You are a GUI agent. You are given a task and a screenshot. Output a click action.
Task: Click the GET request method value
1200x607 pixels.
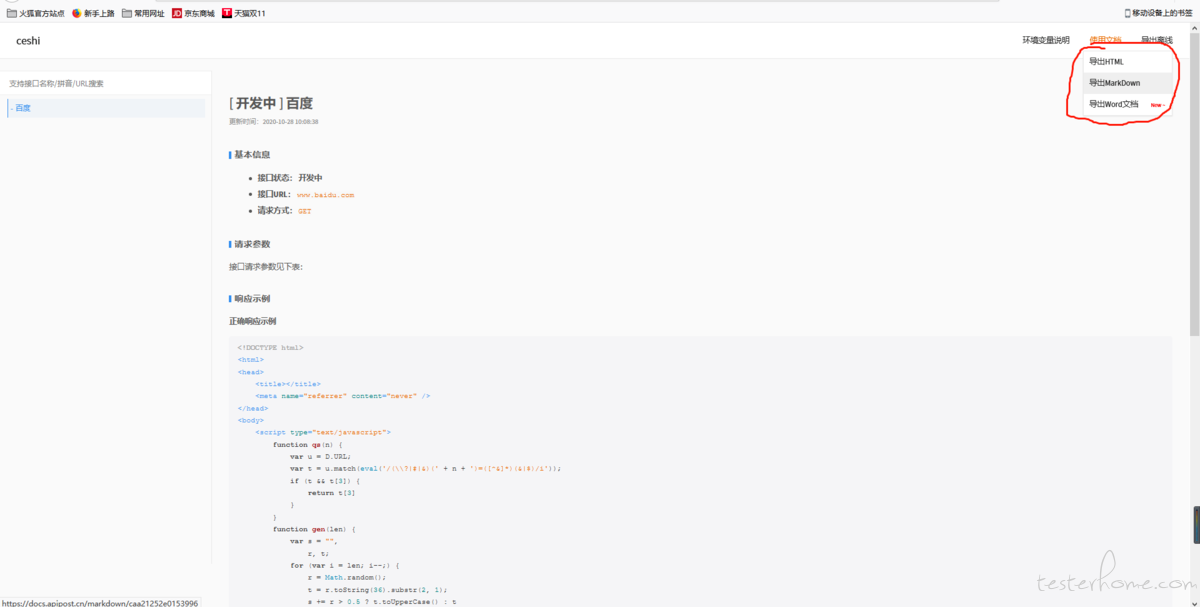305,212
